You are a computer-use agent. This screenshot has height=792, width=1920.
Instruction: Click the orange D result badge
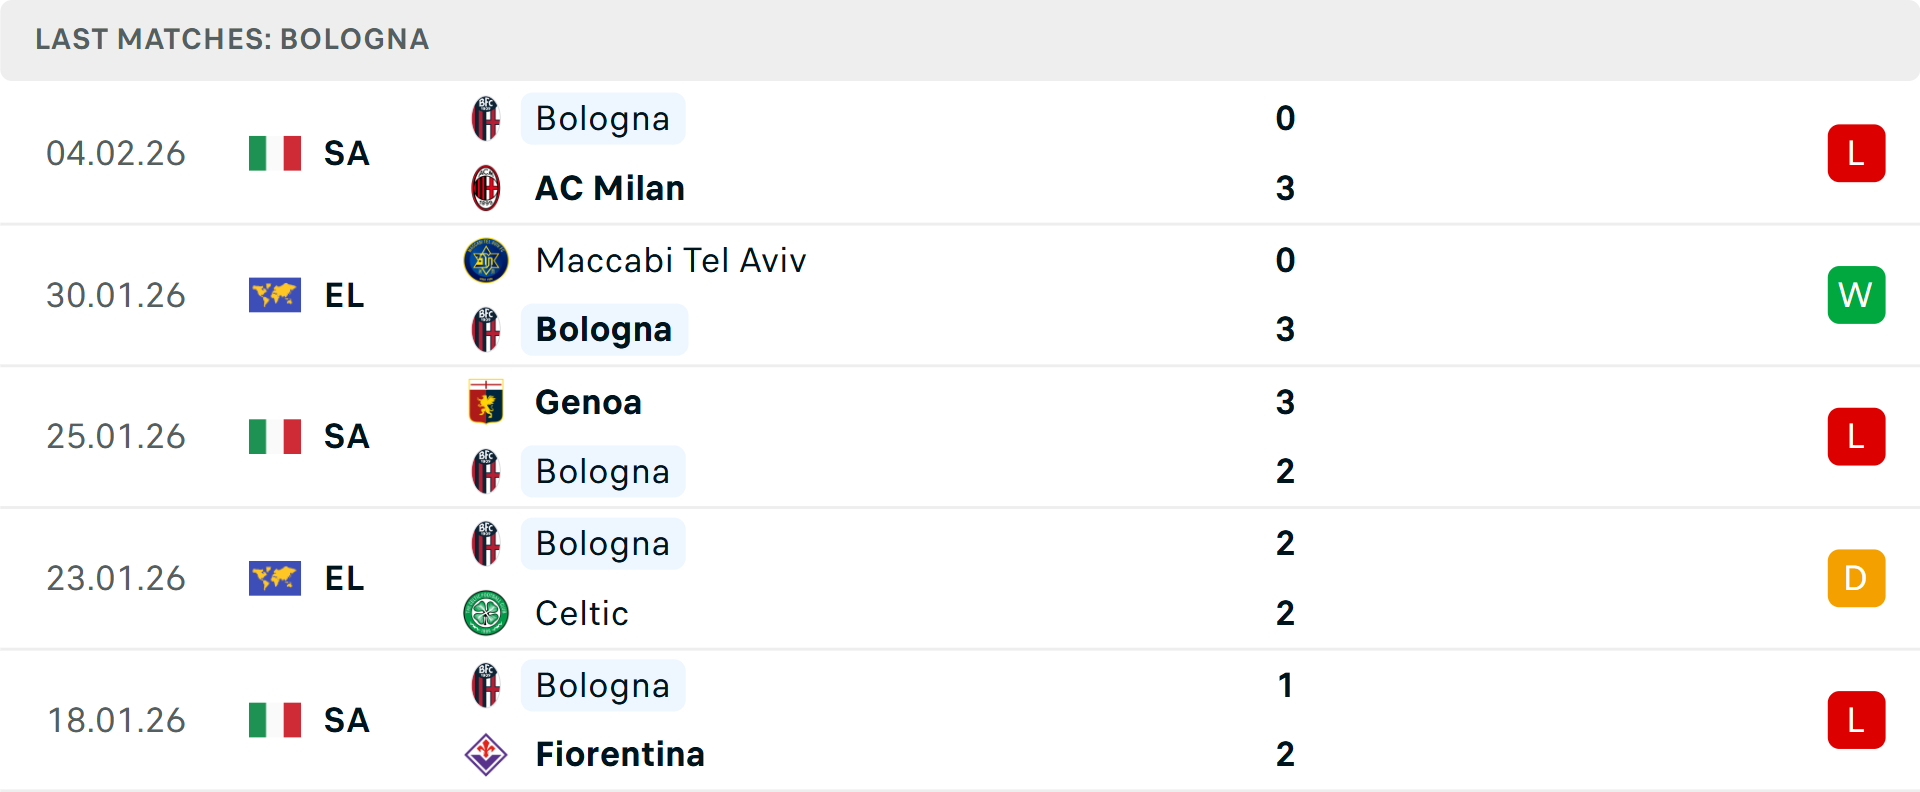pyautogui.click(x=1856, y=578)
